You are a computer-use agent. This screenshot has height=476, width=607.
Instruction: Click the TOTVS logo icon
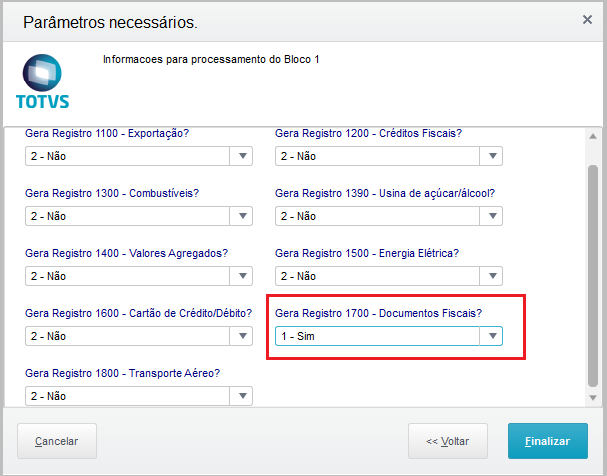coord(43,82)
